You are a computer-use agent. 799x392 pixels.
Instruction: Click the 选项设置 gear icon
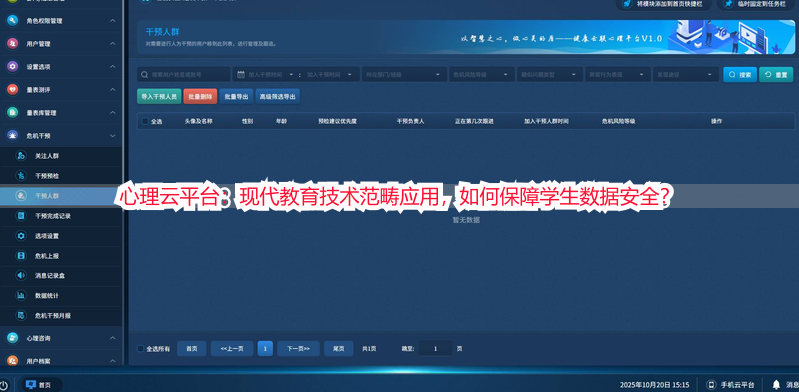tap(21, 236)
